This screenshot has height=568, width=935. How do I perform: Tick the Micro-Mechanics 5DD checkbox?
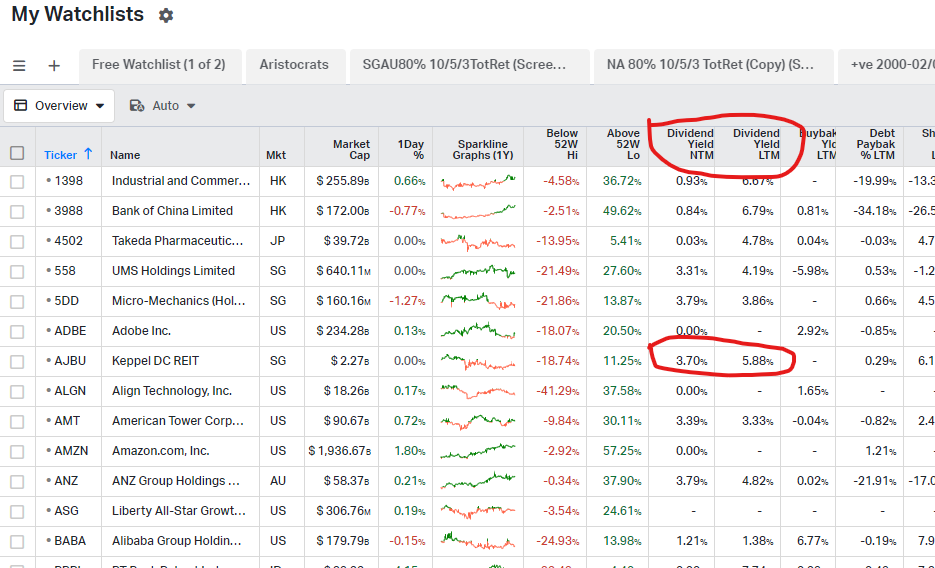[x=17, y=302]
